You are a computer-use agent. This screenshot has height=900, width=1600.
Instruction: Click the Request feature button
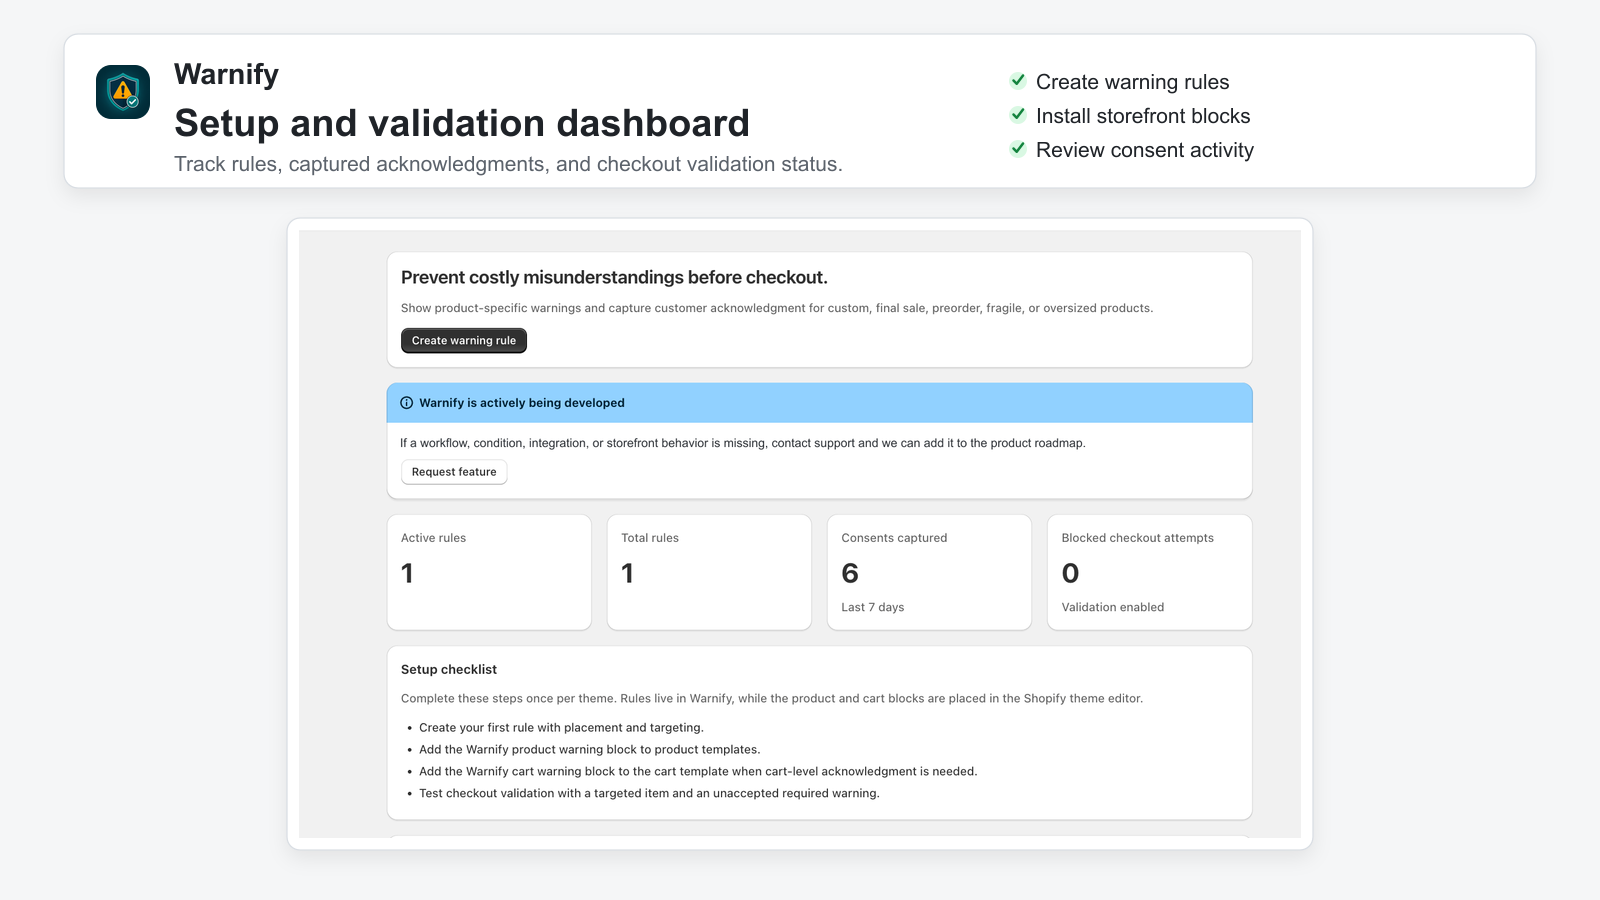pos(454,472)
